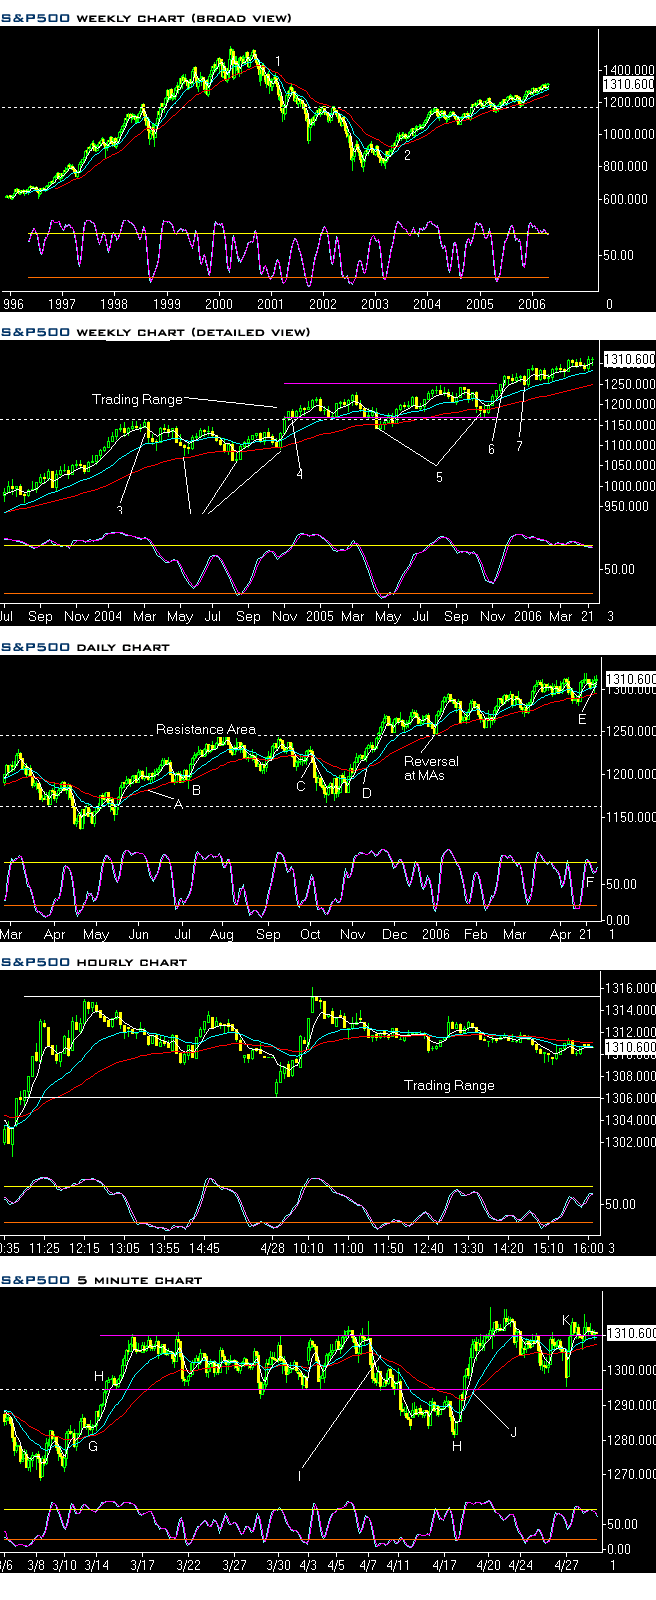
Task: Select the 1310.600 price box in hourly chart
Action: pyautogui.click(x=629, y=1048)
